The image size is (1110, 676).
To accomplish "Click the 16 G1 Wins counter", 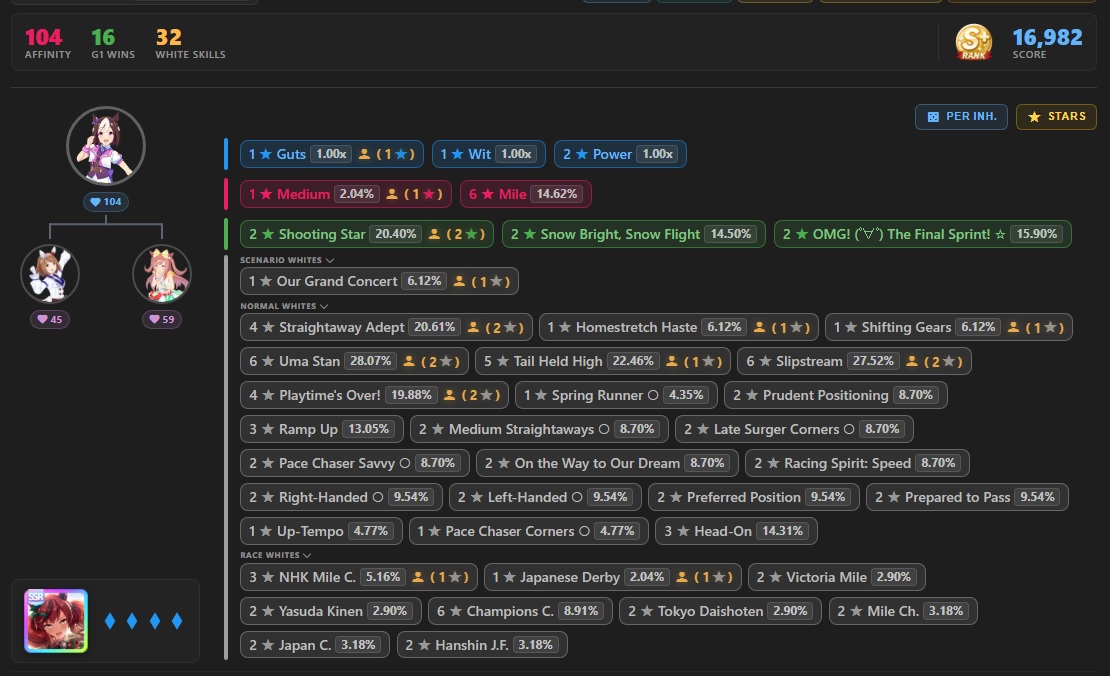I will click(113, 43).
